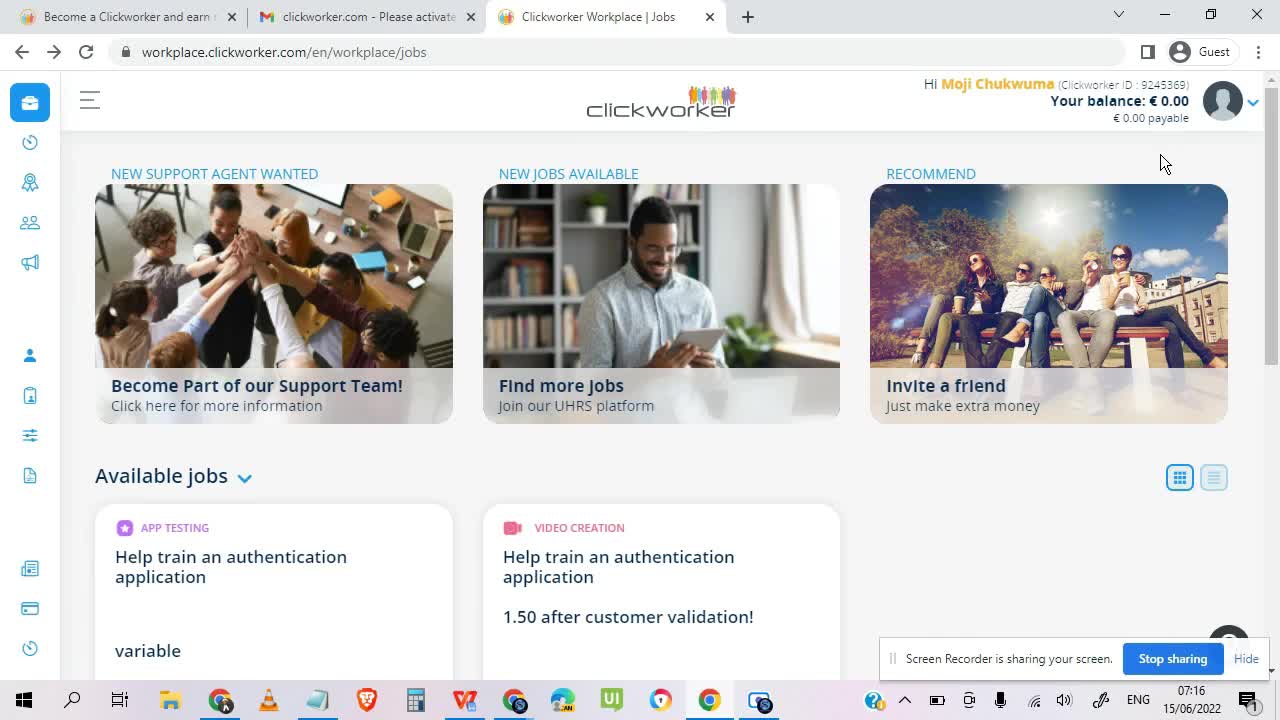
Task: Open the sliders settings icon in sidebar
Action: (x=30, y=436)
